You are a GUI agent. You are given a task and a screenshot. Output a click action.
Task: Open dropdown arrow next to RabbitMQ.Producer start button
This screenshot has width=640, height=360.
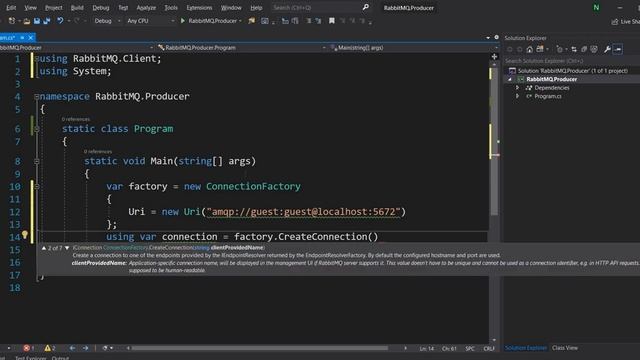[x=240, y=21]
